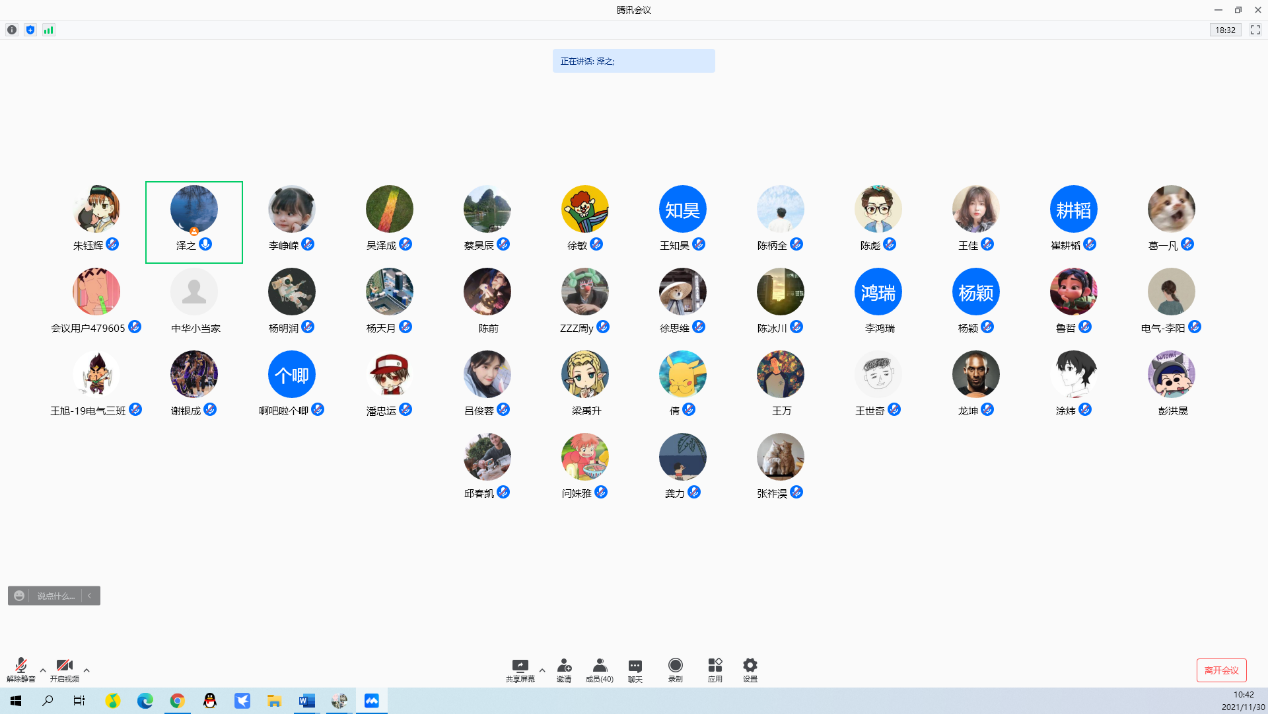The image size is (1268, 714).
Task: Open the invite (邀请) option
Action: tap(564, 669)
